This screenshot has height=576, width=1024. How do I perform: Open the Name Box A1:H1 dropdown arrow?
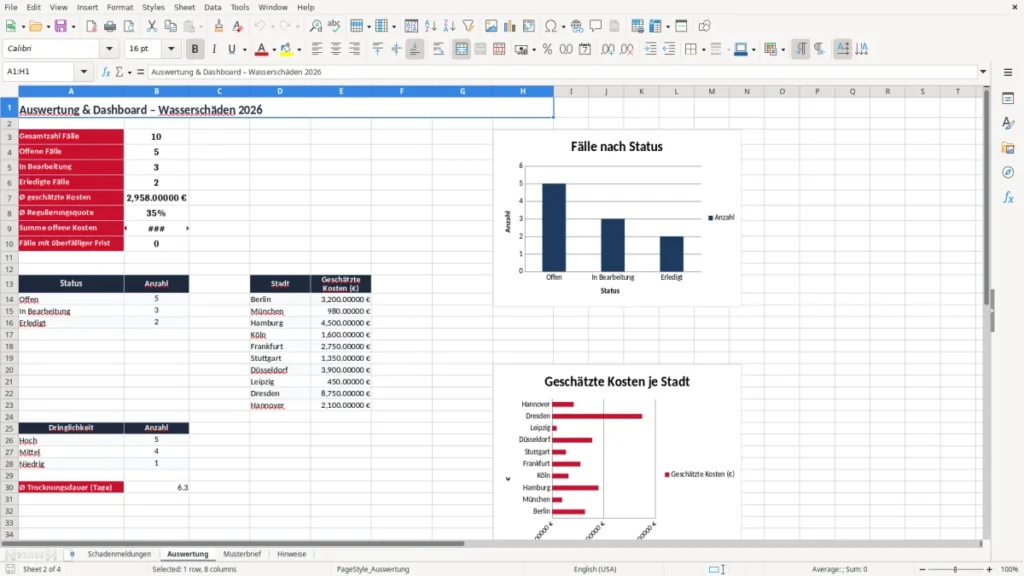point(84,72)
